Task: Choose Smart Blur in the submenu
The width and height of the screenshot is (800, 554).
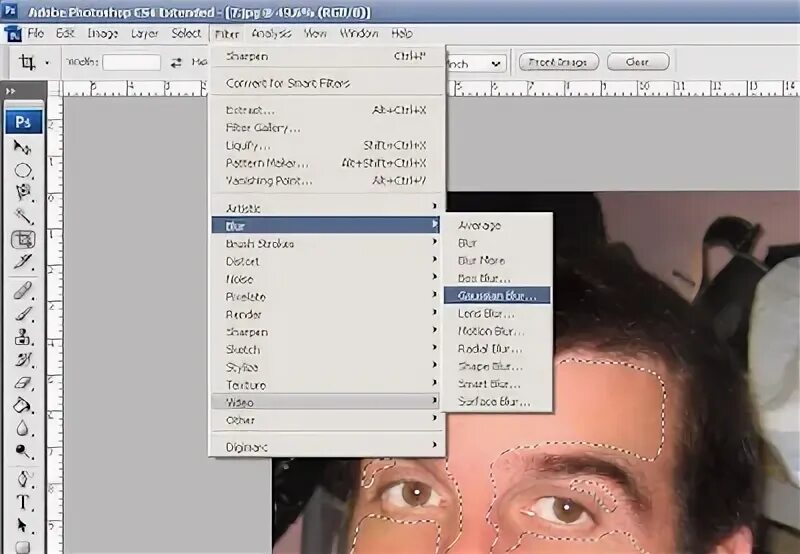Action: point(497,384)
